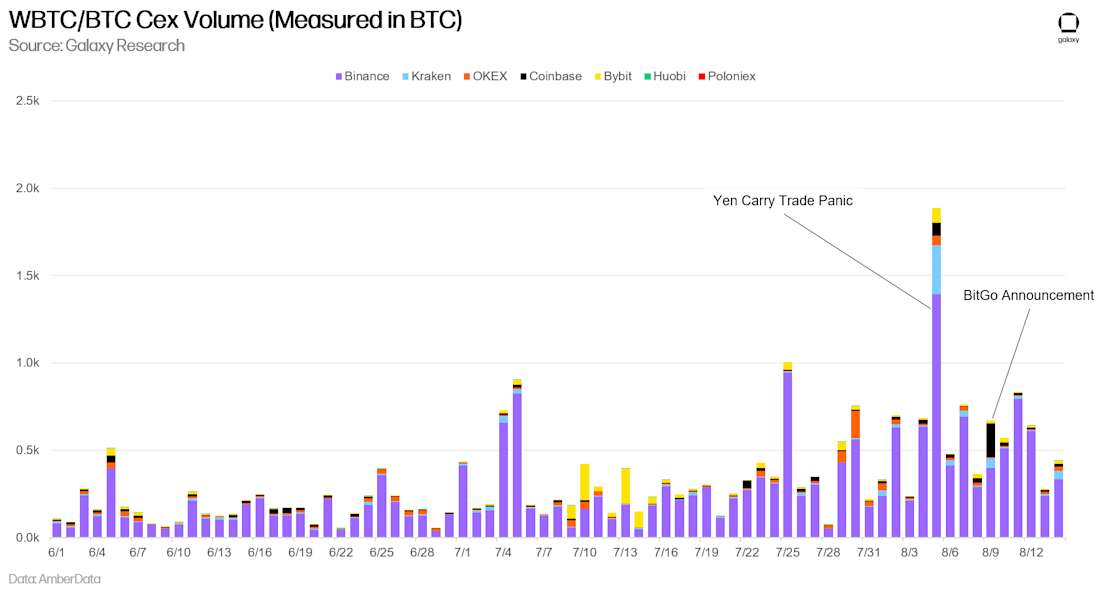Click the 8/12 x-axis date label
Screen dimensions: 1100x590
(x=1031, y=552)
